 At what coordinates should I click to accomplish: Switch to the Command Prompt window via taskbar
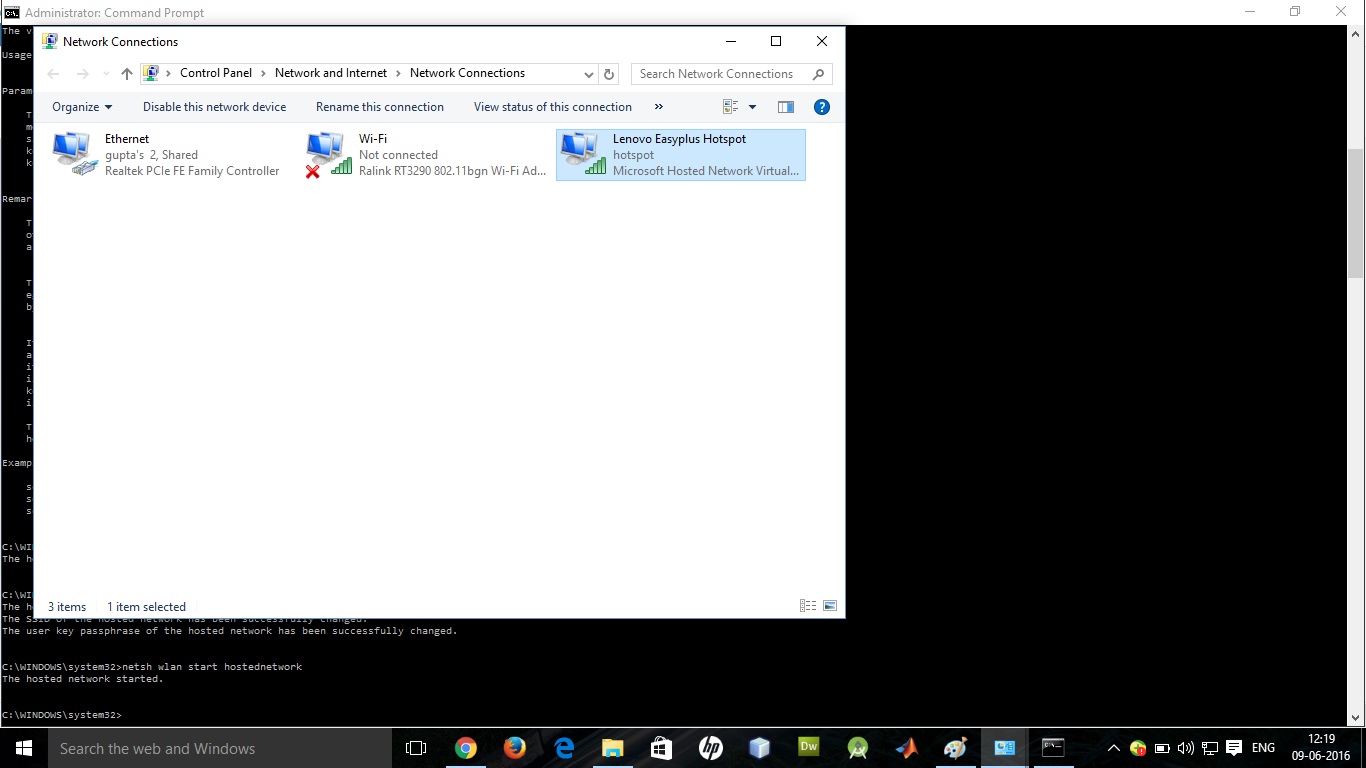click(x=1053, y=748)
